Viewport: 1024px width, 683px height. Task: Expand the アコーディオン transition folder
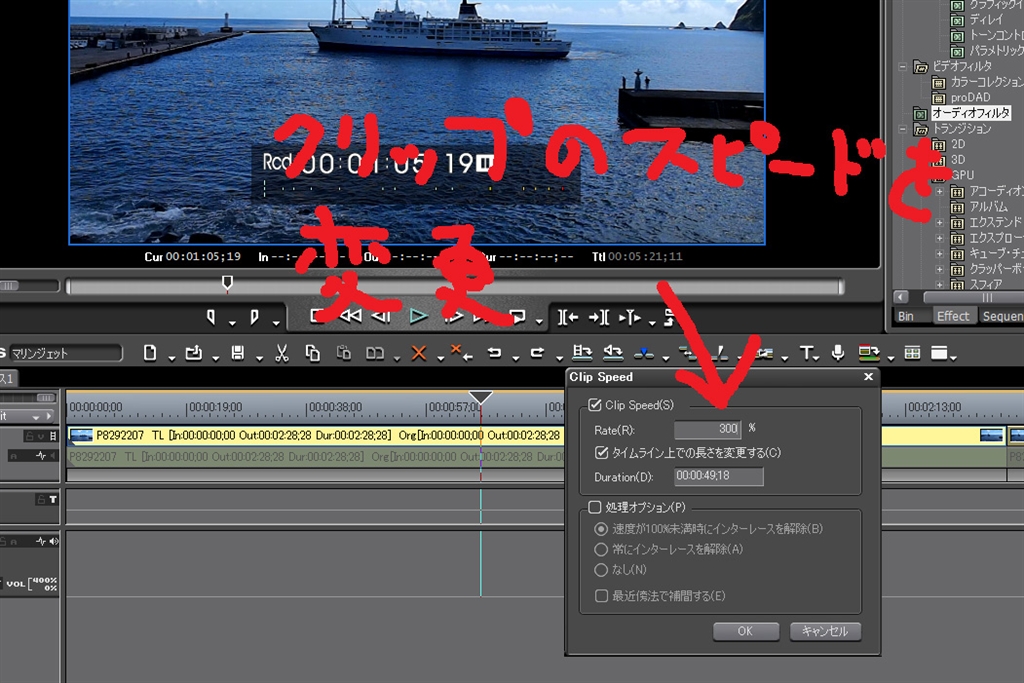click(x=940, y=192)
